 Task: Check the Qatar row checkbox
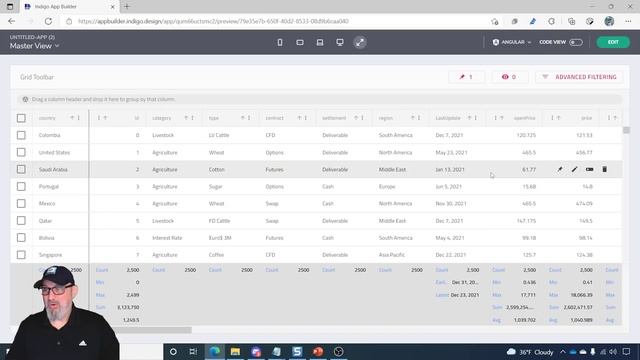(21, 220)
